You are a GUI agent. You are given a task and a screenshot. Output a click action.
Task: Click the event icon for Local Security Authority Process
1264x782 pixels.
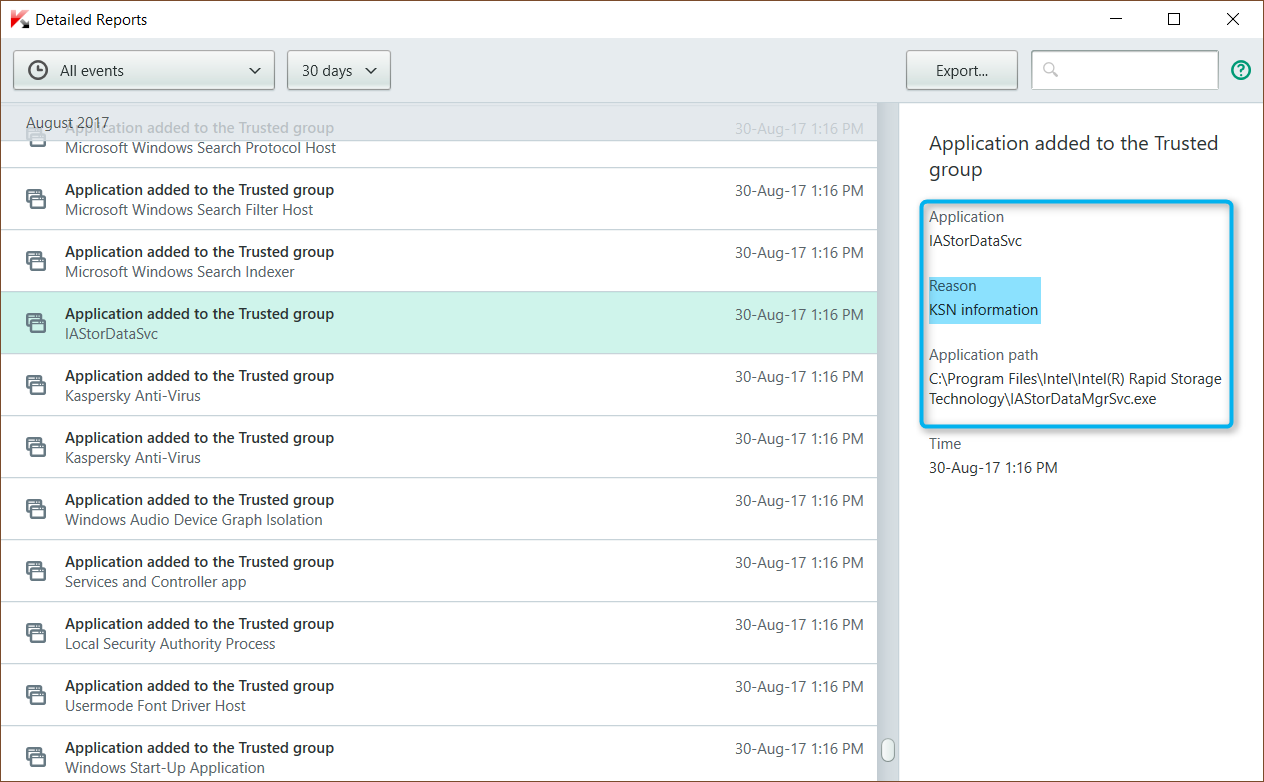tap(36, 633)
